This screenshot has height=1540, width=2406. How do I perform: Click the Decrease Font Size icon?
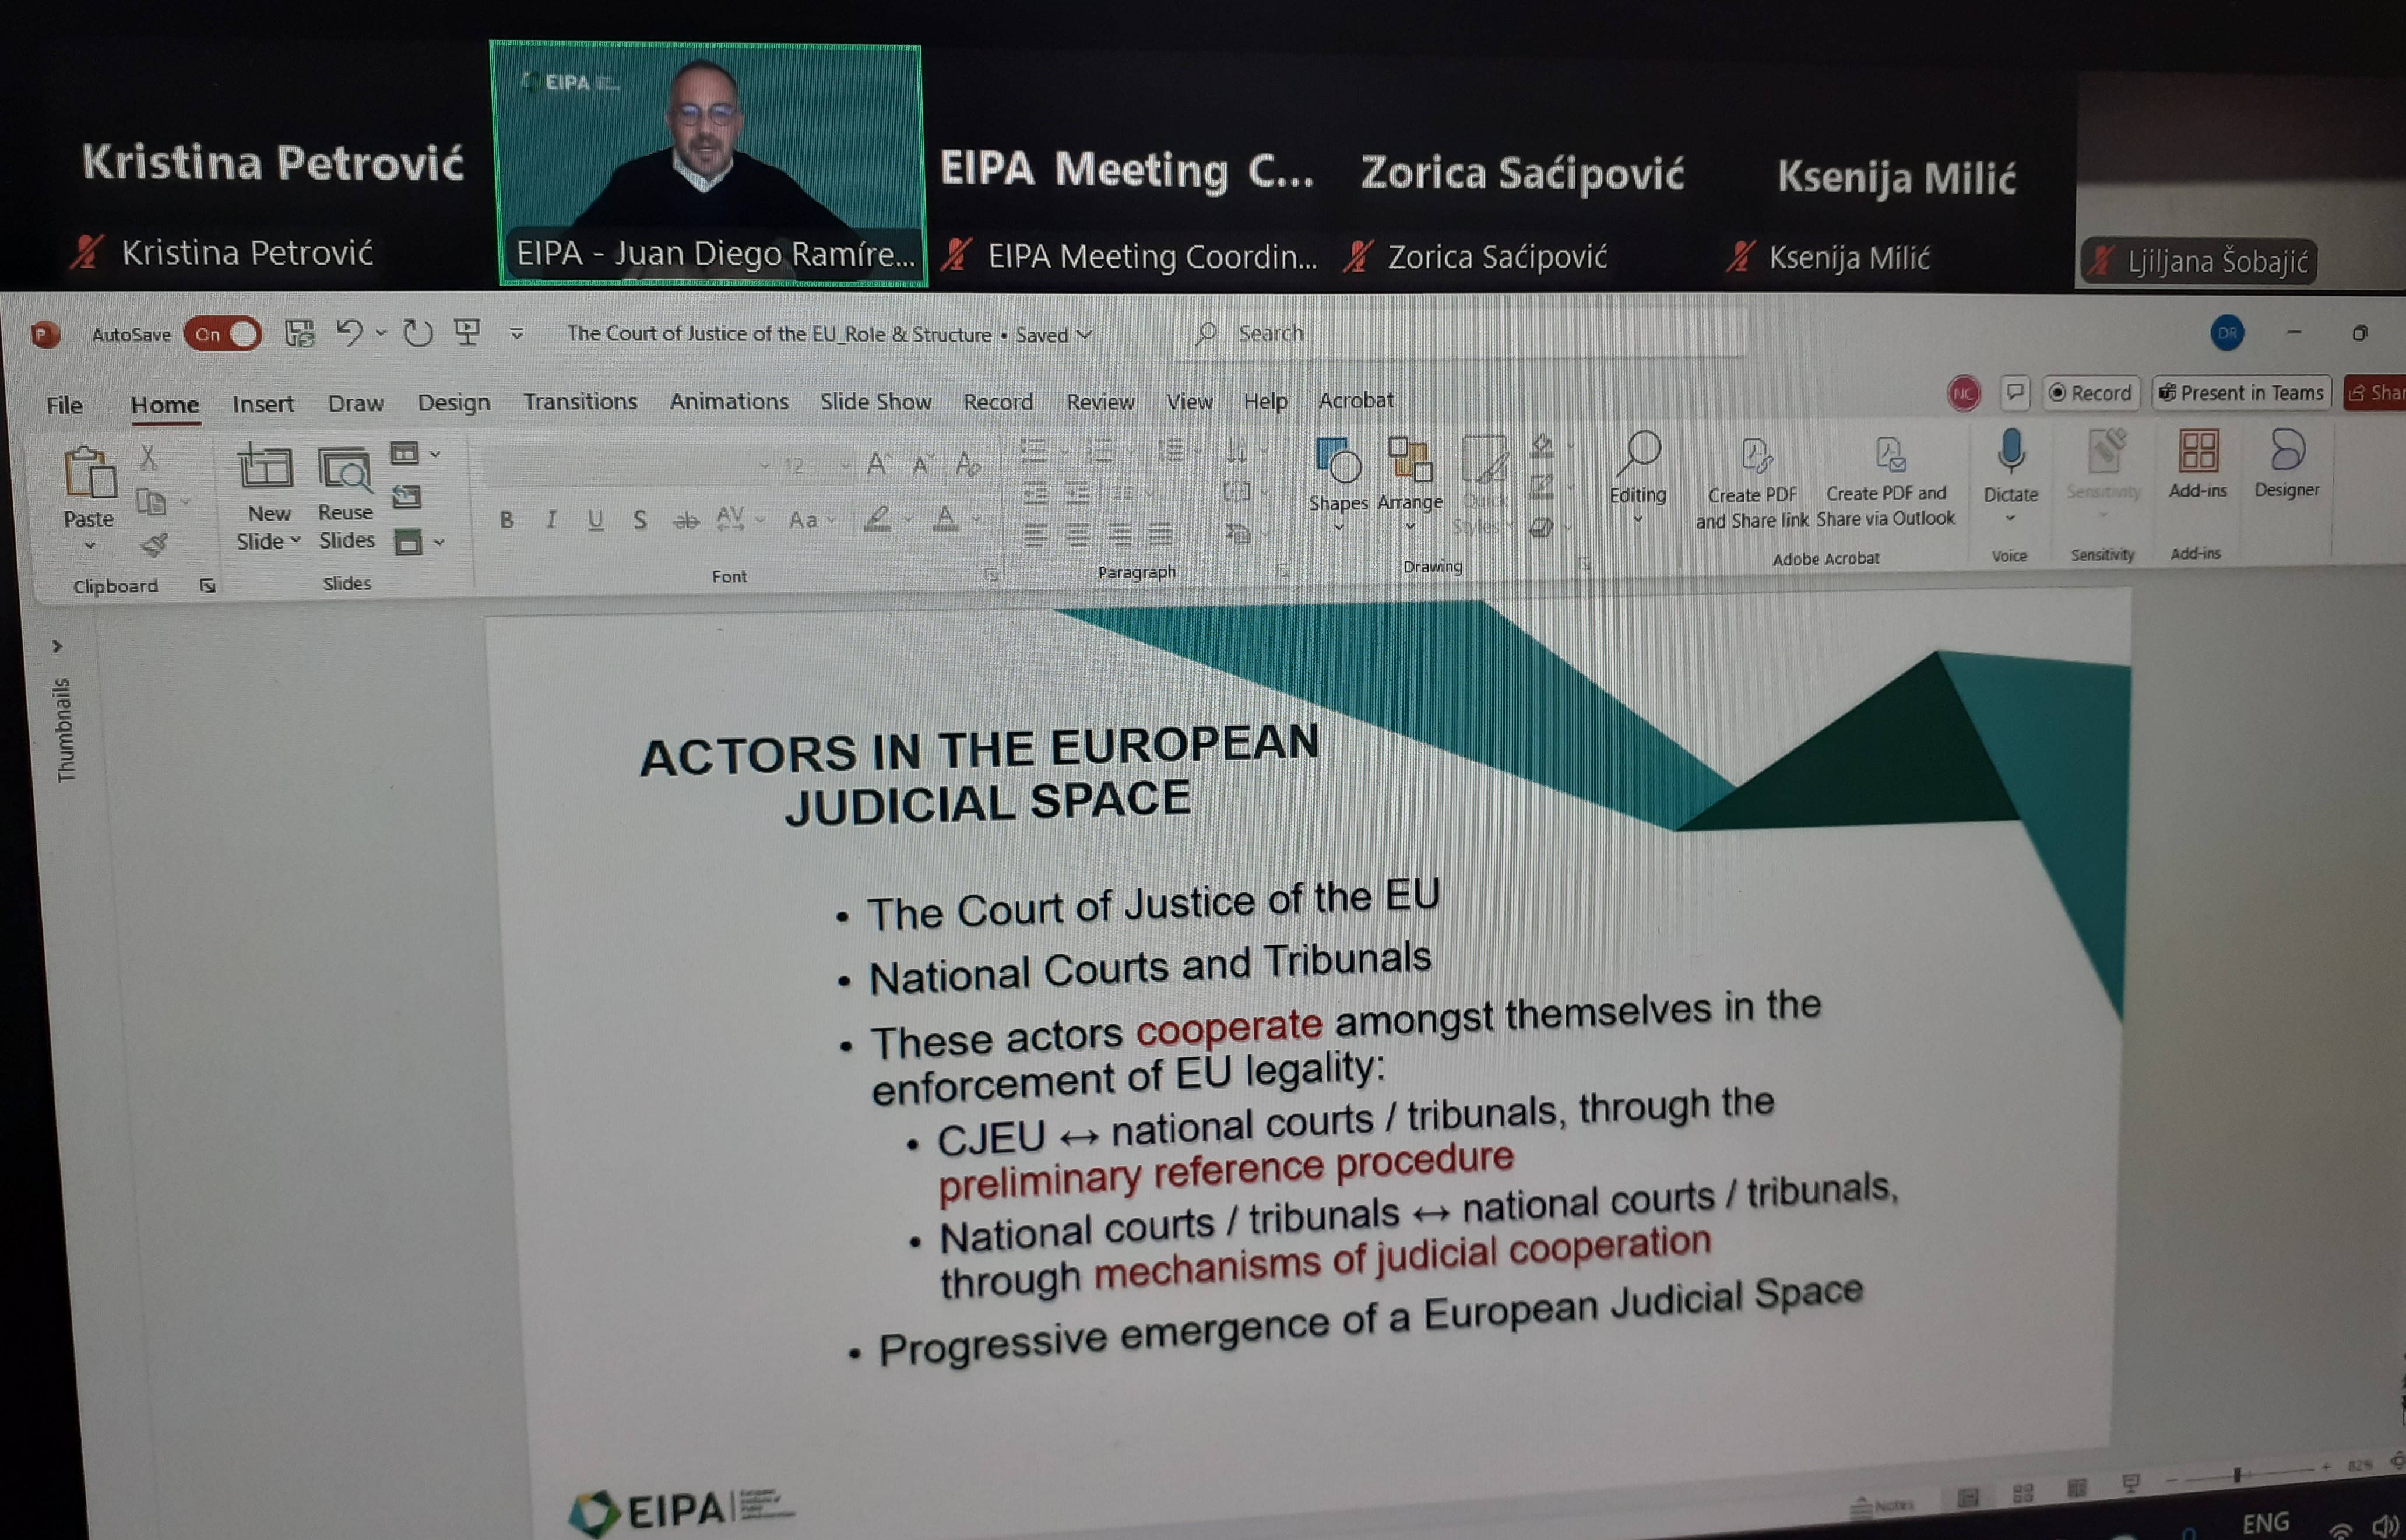[x=922, y=464]
